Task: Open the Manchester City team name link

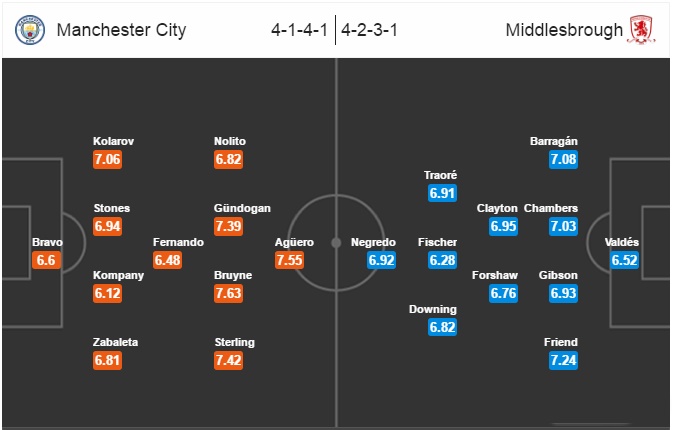Action: pyautogui.click(x=121, y=30)
